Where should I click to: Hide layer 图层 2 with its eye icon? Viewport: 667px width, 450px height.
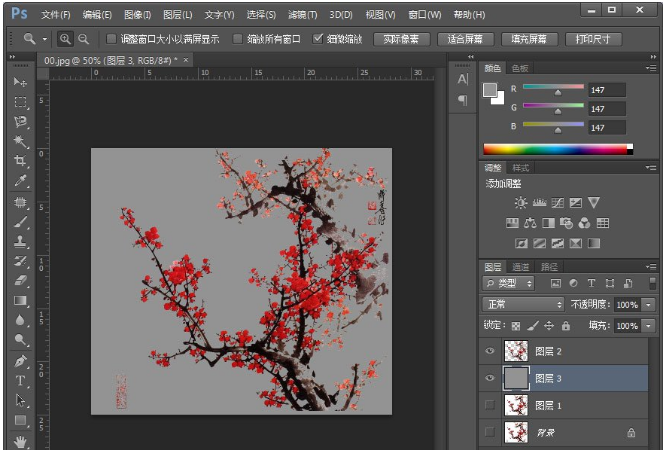pyautogui.click(x=490, y=351)
